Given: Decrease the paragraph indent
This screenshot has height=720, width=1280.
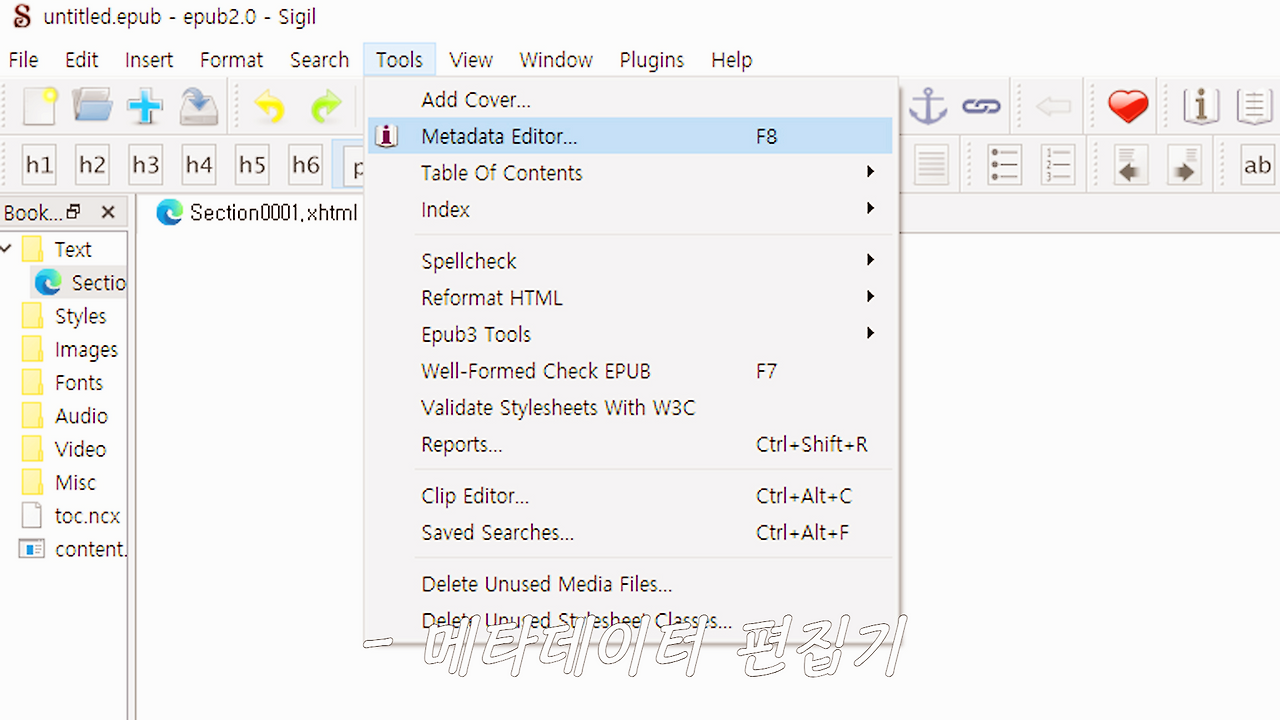Looking at the screenshot, I should [x=1130, y=165].
